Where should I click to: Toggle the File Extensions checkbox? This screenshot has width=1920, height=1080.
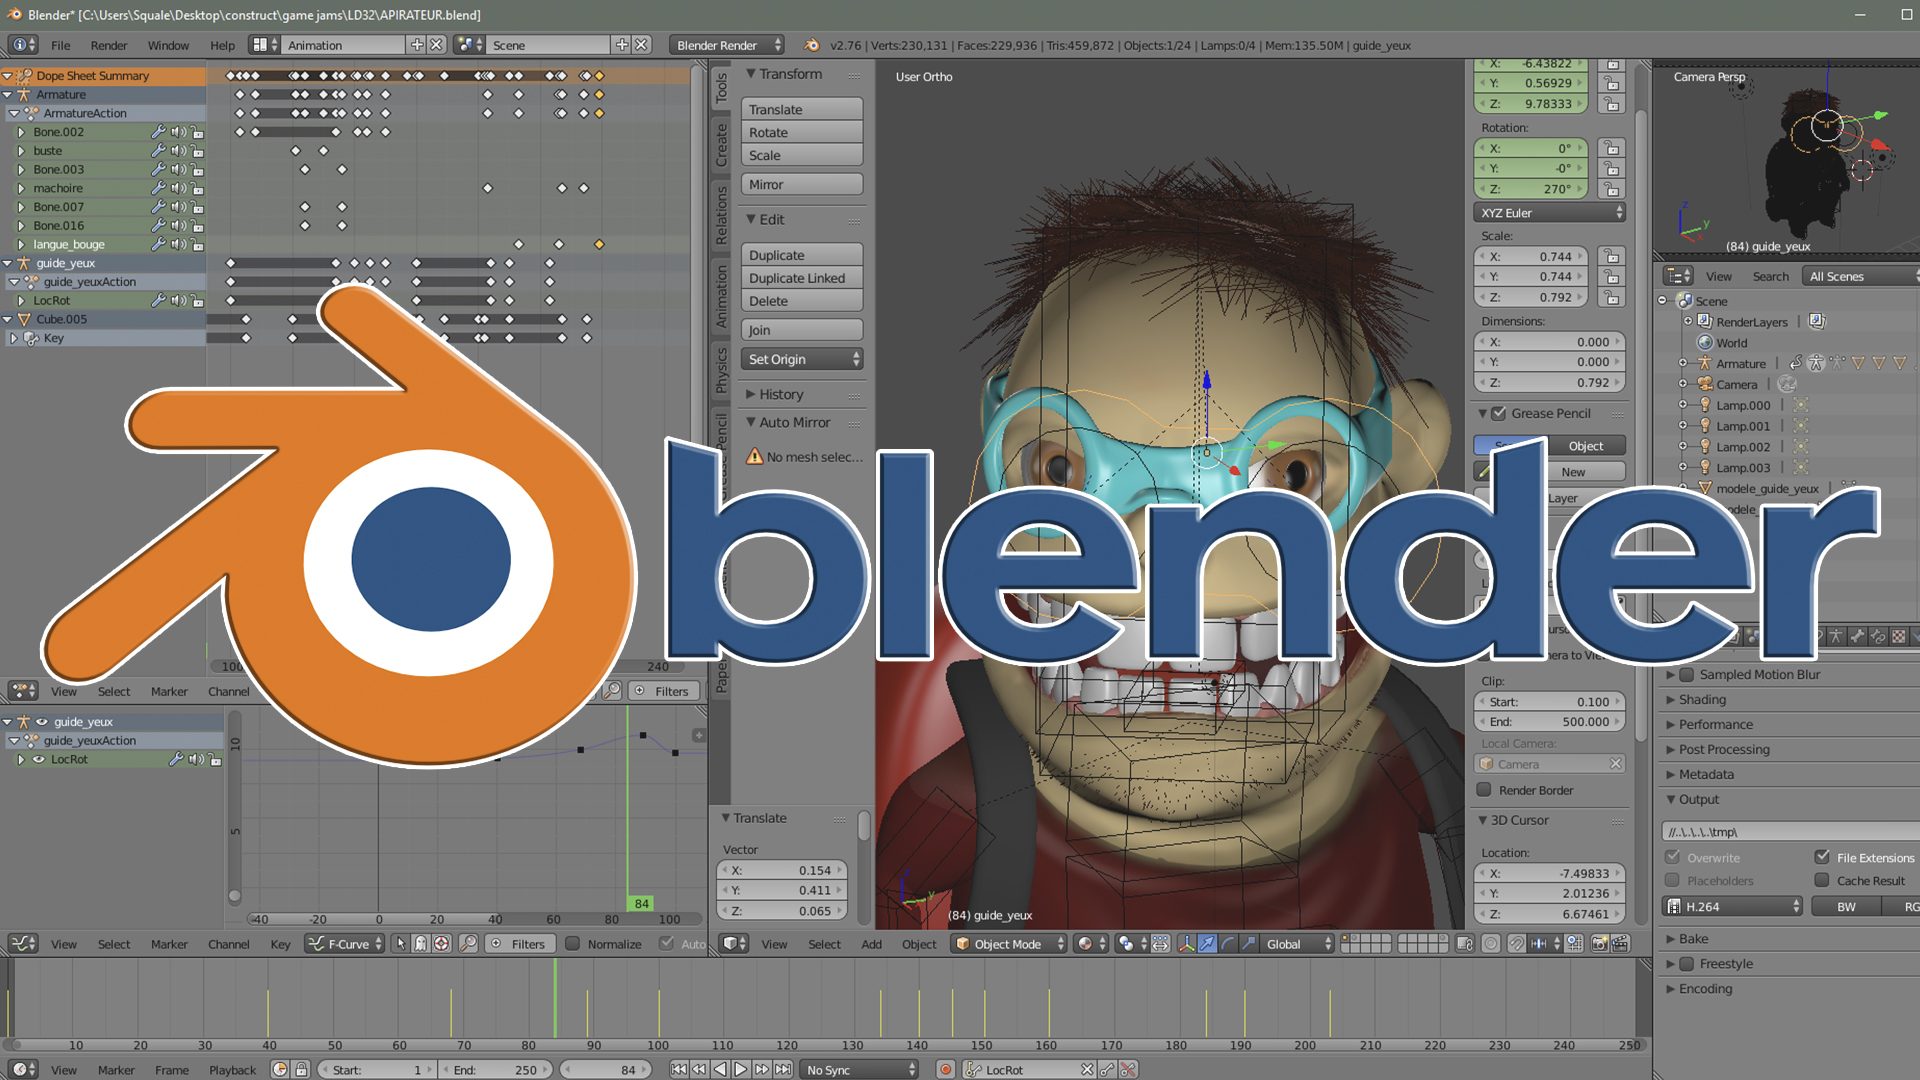(x=1822, y=857)
